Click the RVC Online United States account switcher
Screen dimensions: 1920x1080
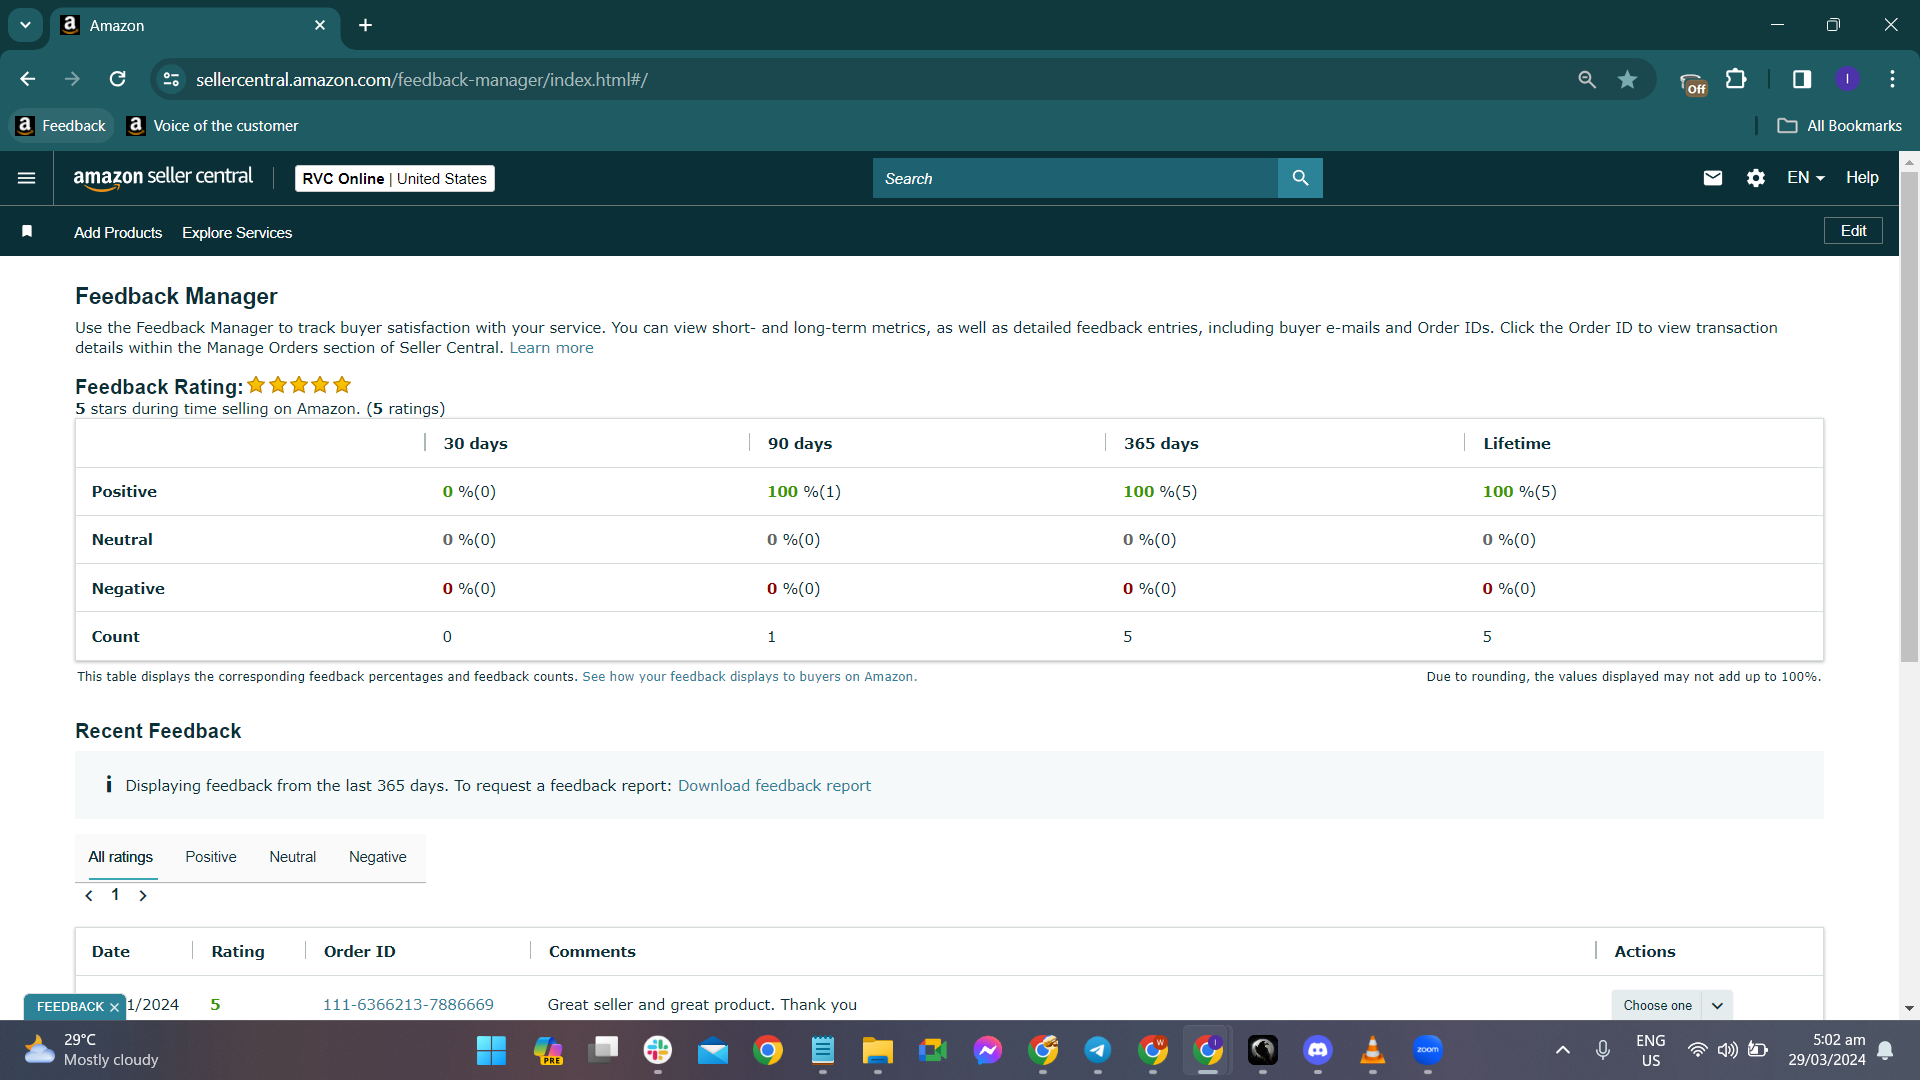tap(395, 179)
